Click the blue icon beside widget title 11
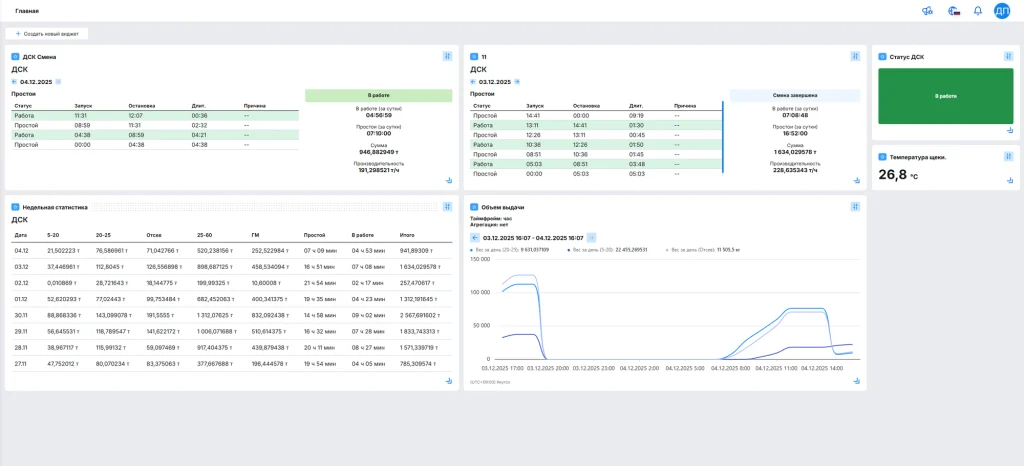 tap(475, 57)
